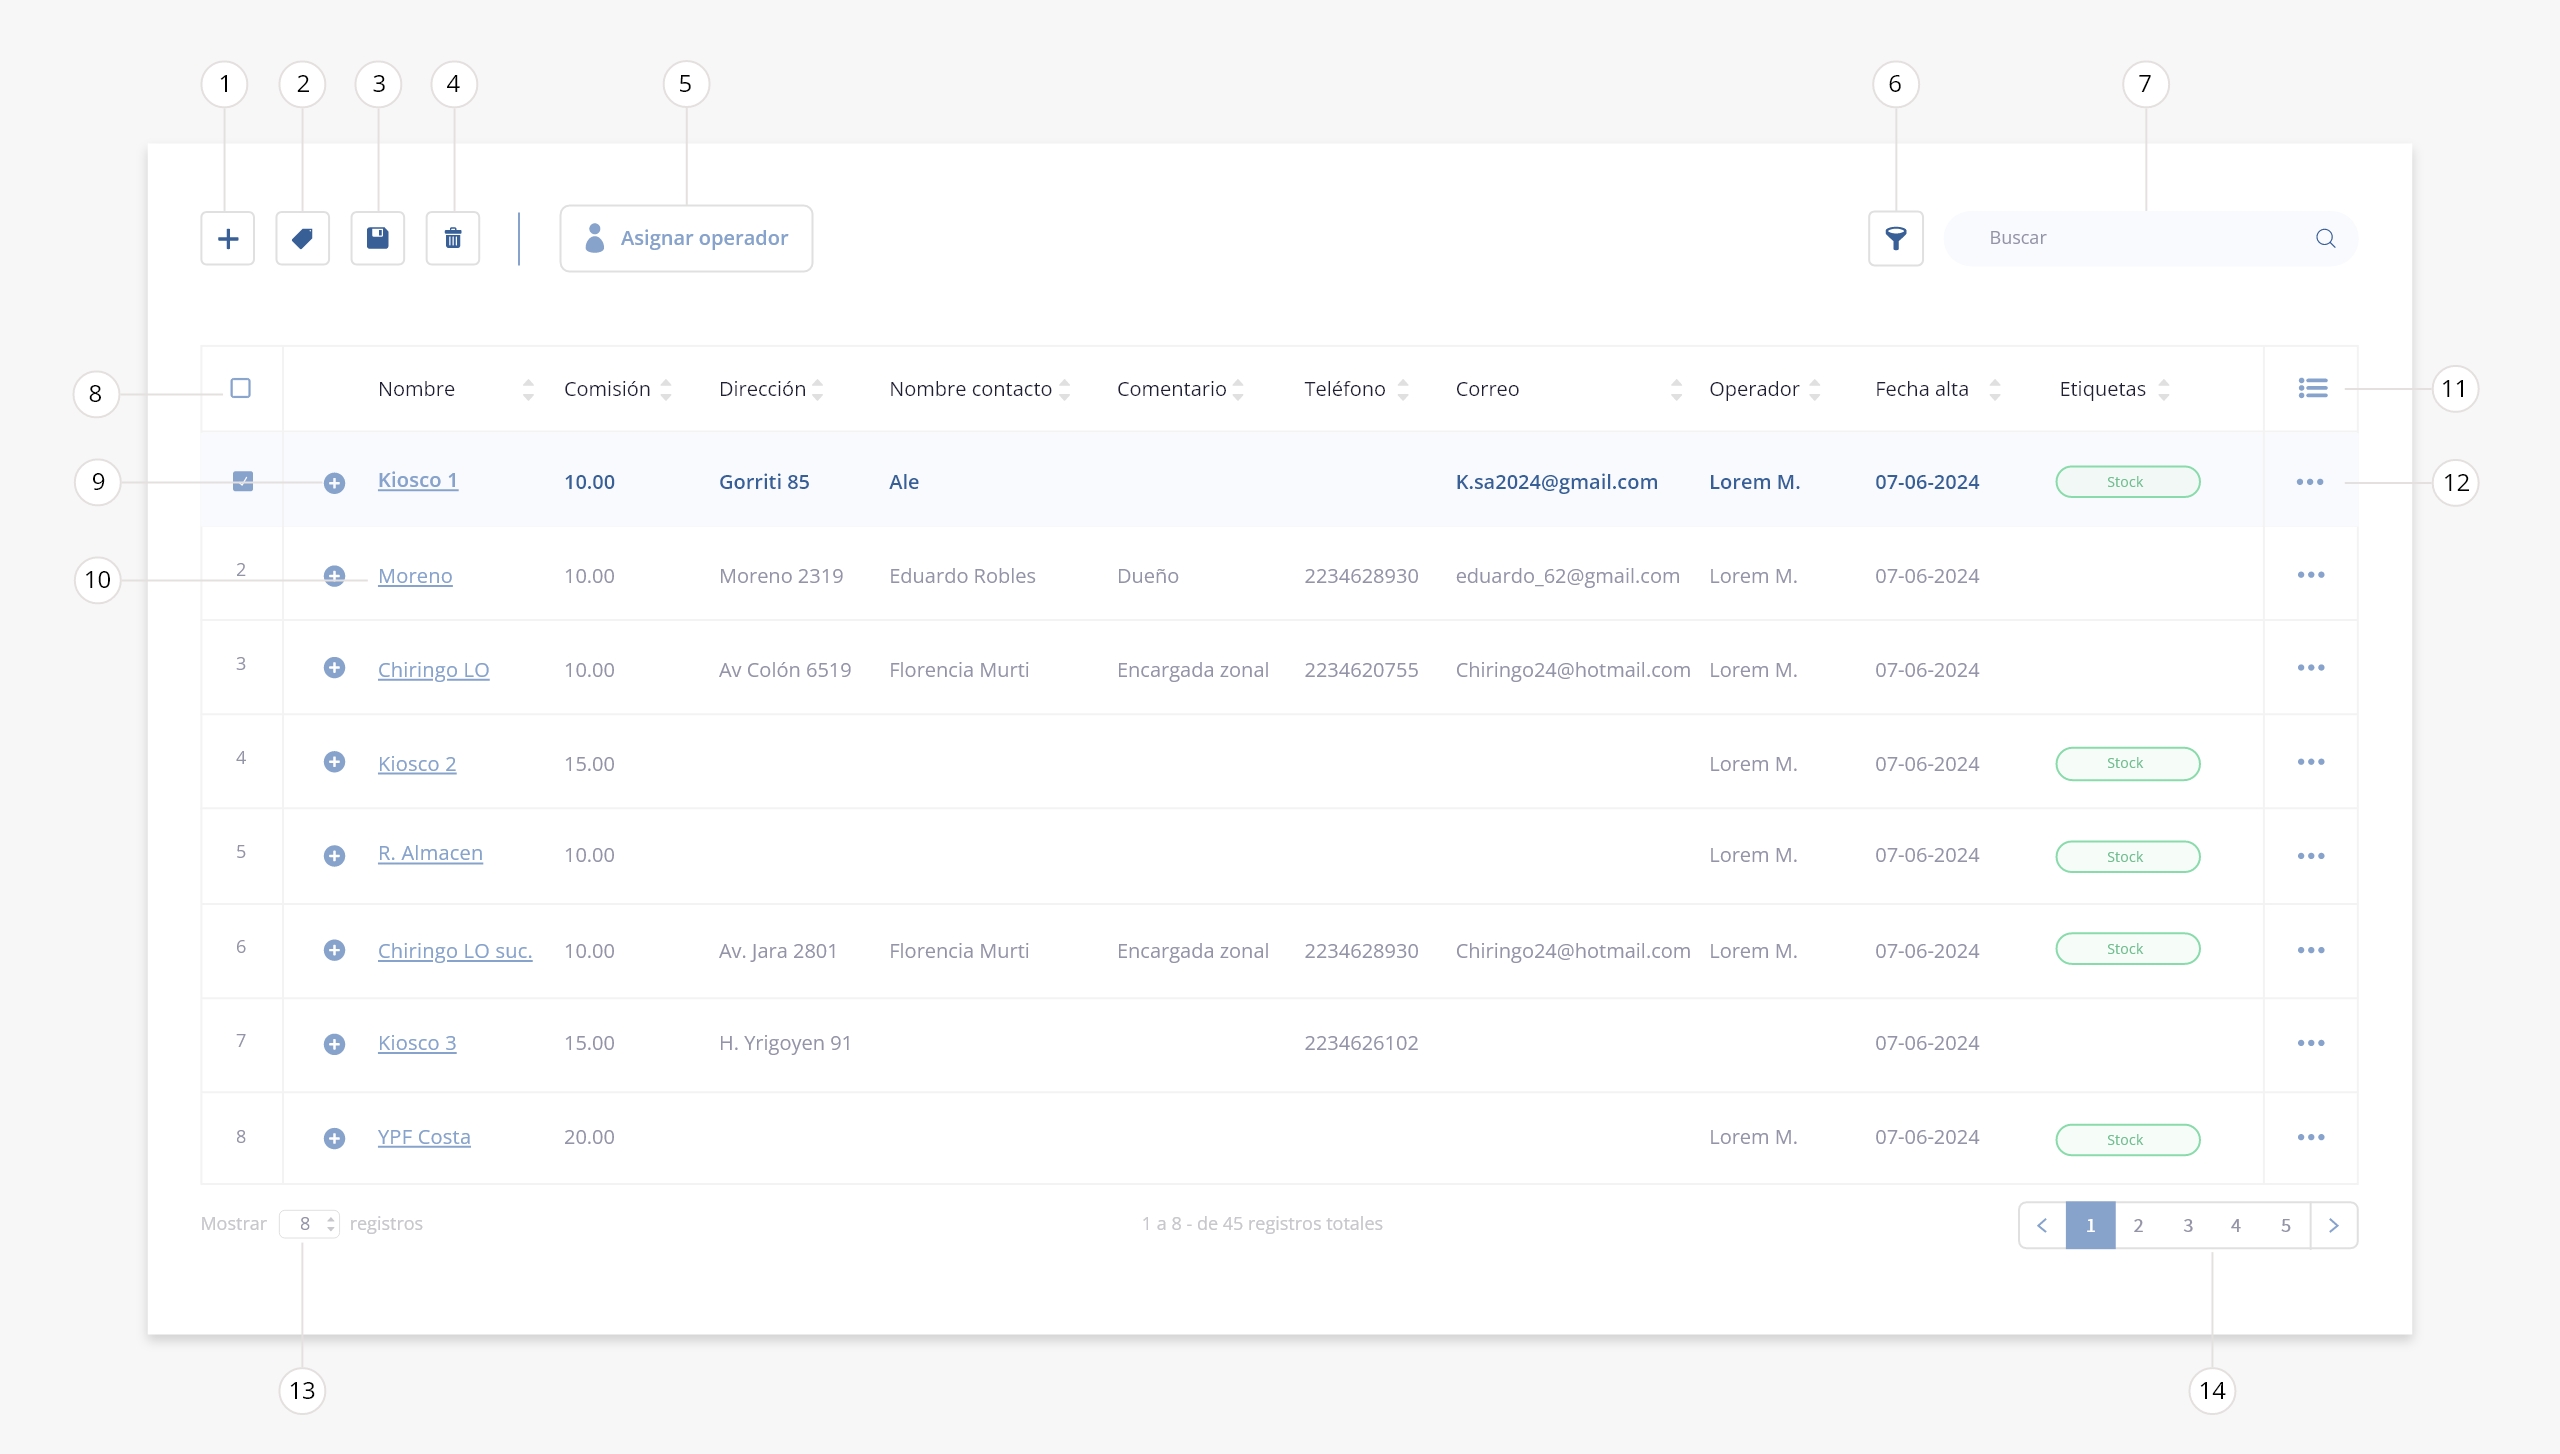2560x1454 pixels.
Task: Open the YPF Costa name link
Action: coord(424,1137)
